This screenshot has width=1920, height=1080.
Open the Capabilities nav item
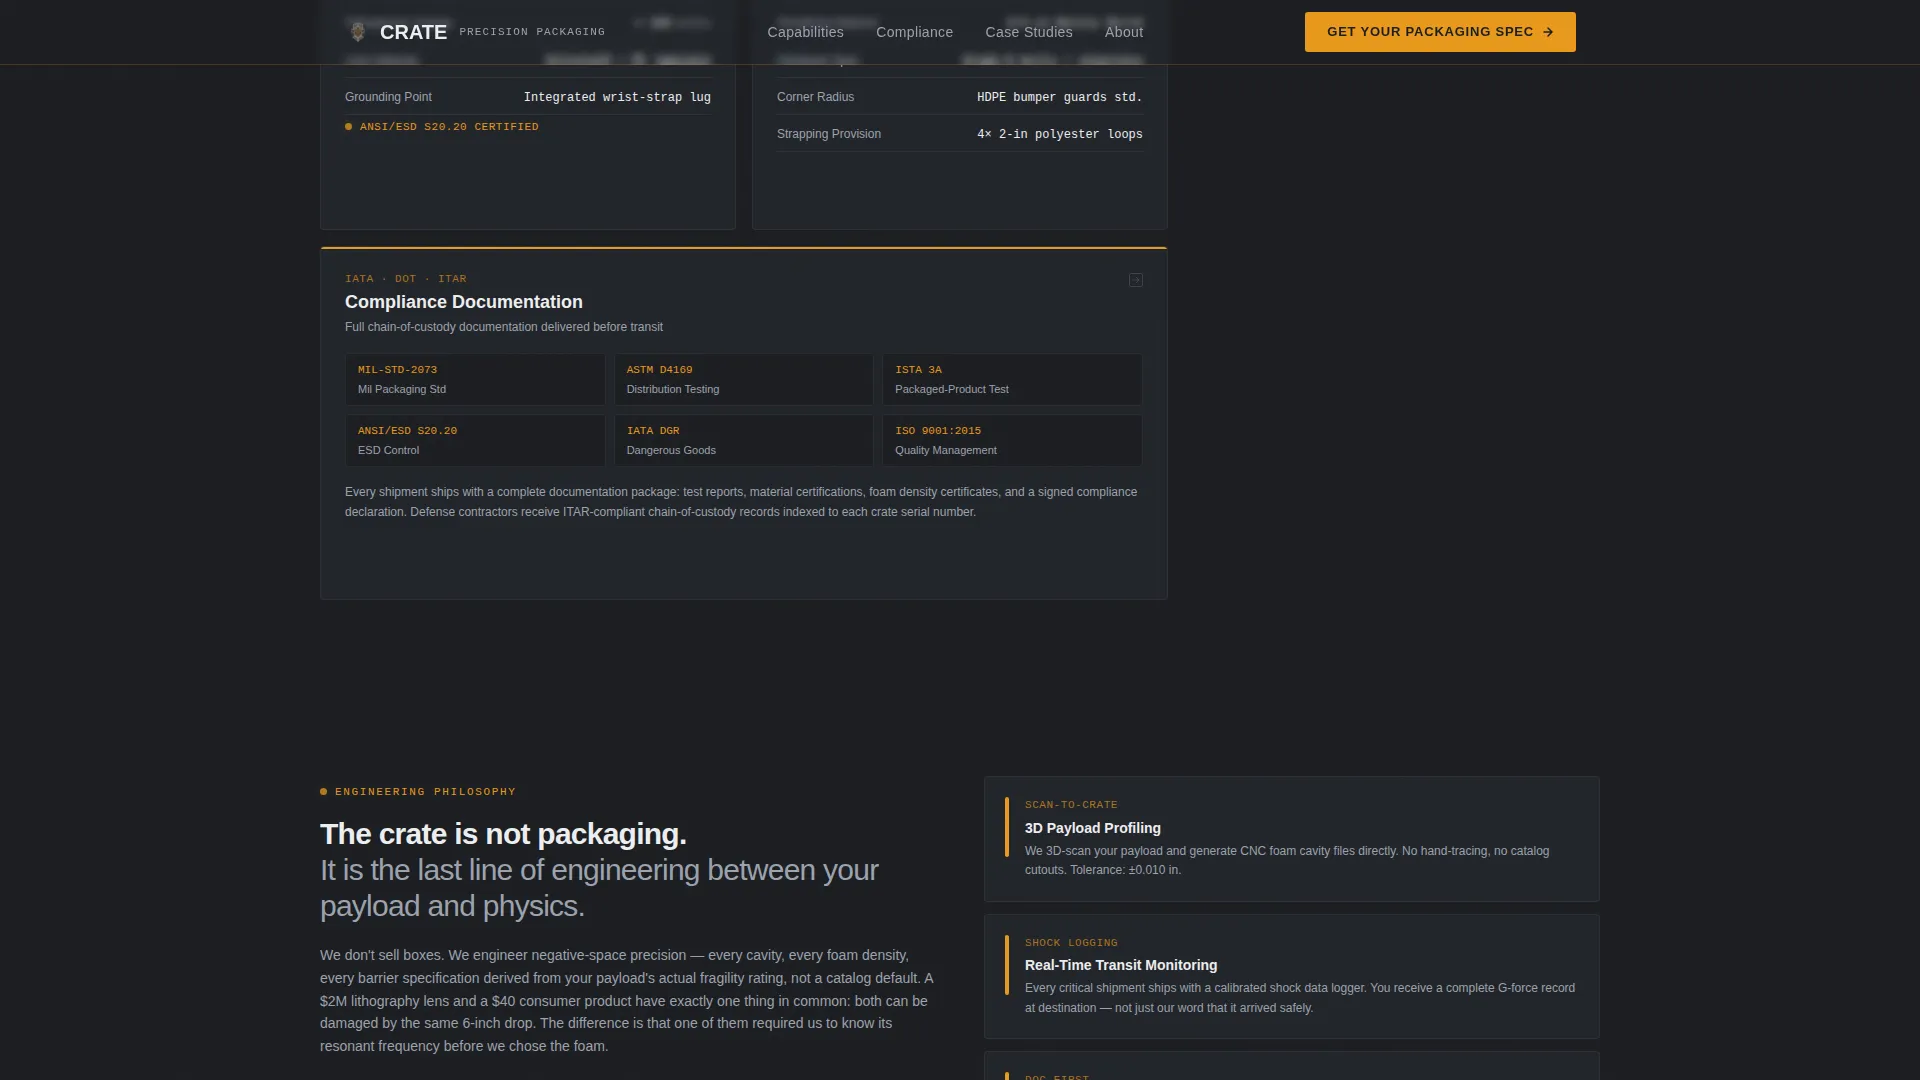[x=805, y=32]
